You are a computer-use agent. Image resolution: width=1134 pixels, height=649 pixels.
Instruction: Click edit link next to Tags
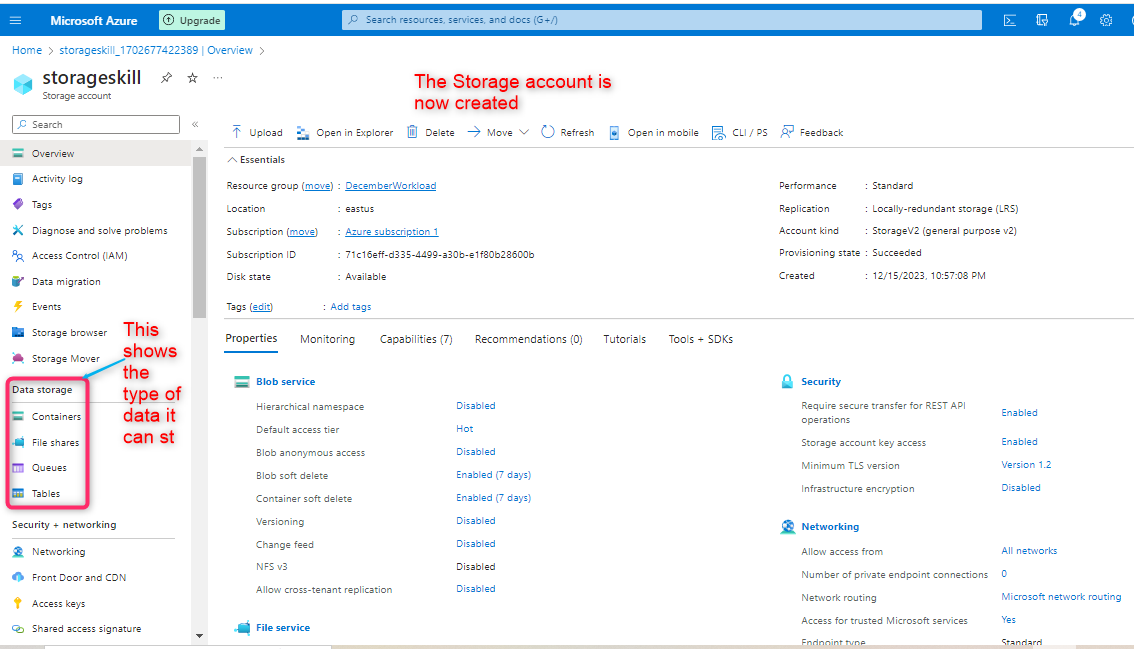[261, 307]
